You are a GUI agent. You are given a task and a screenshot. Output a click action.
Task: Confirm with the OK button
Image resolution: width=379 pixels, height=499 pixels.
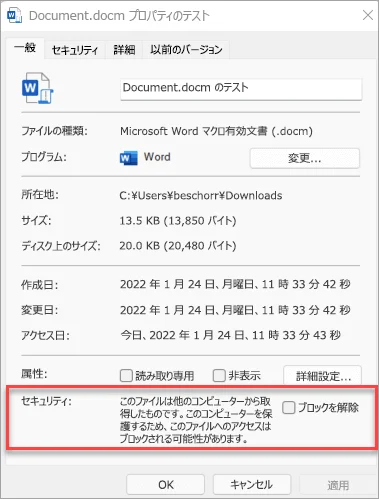click(166, 484)
